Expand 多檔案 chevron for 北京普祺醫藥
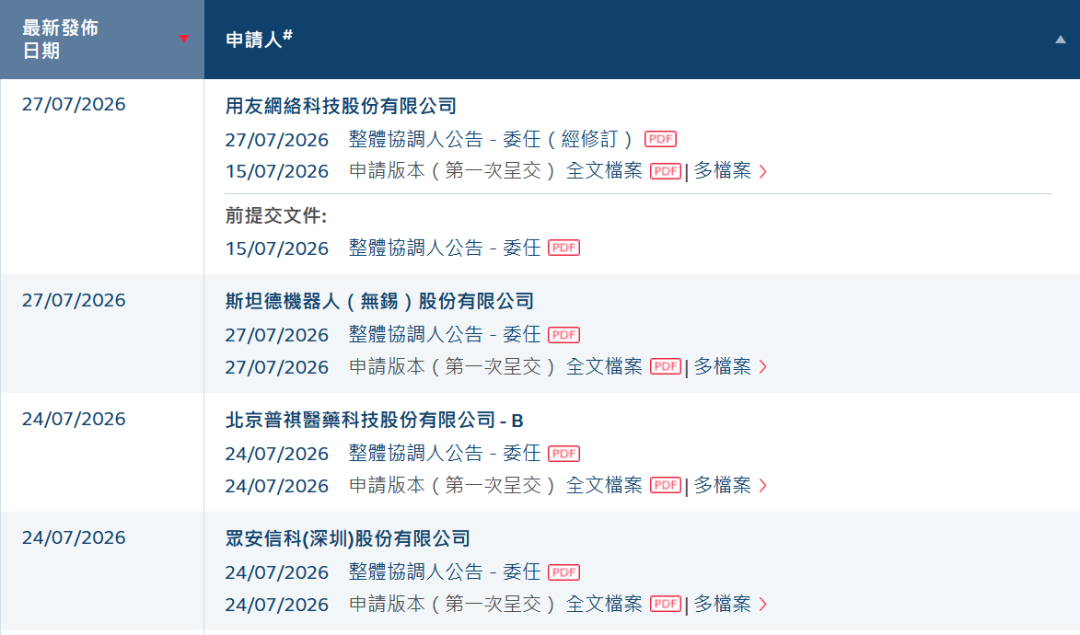The image size is (1080, 635). click(x=763, y=486)
